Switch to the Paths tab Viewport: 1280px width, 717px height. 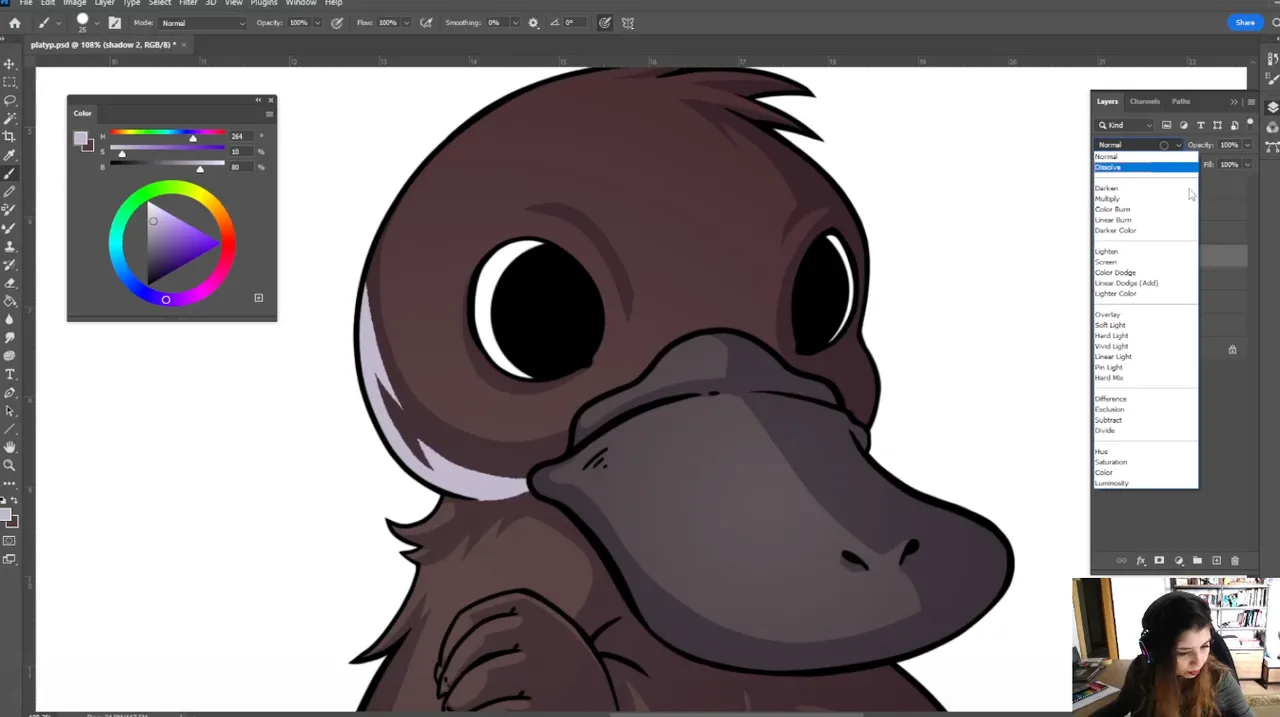click(x=1181, y=101)
